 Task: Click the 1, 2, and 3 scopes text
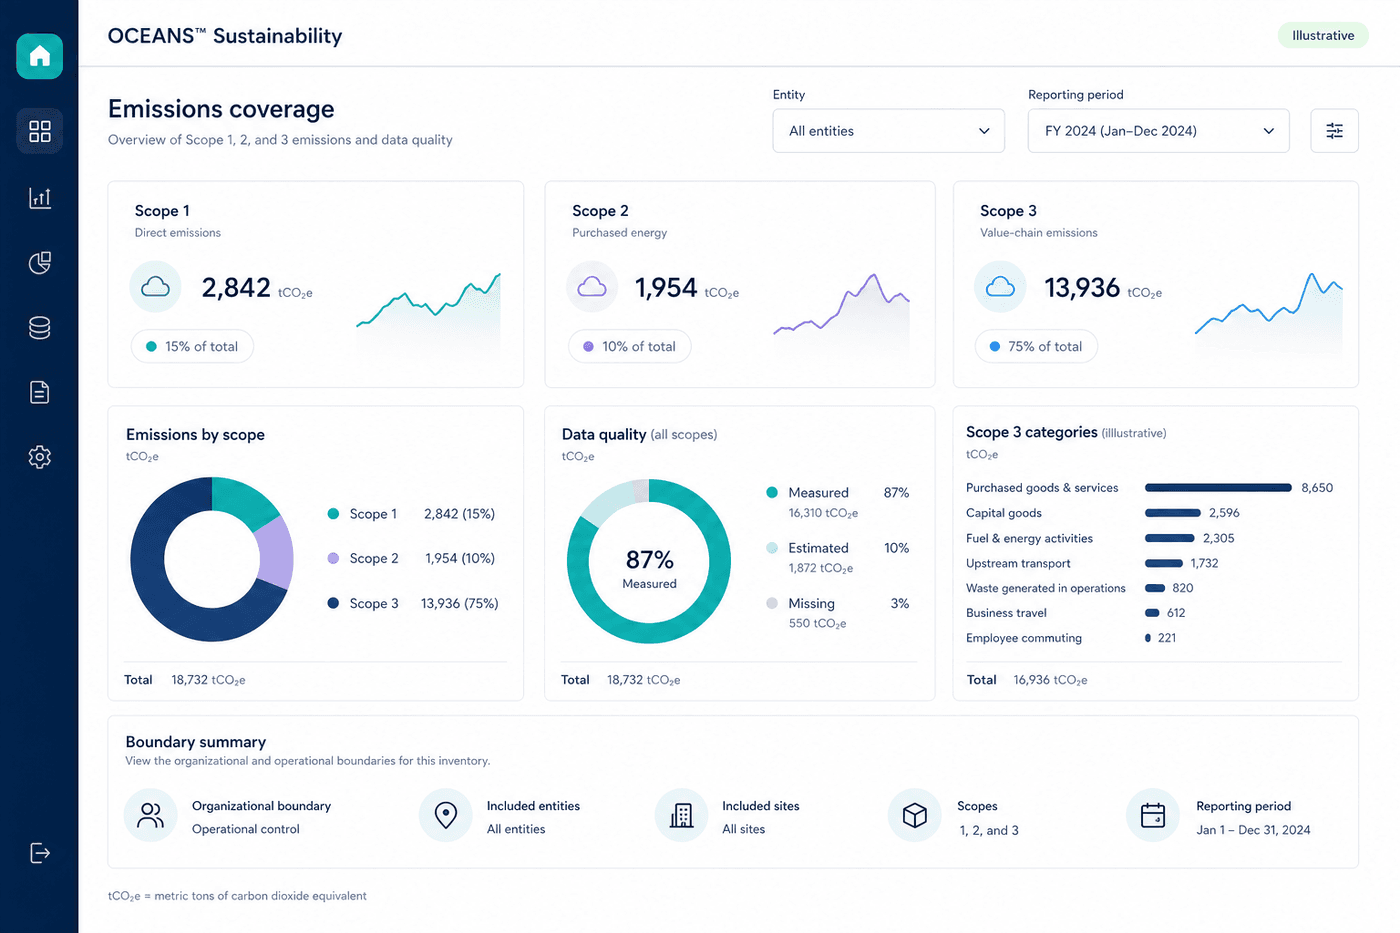pos(989,830)
